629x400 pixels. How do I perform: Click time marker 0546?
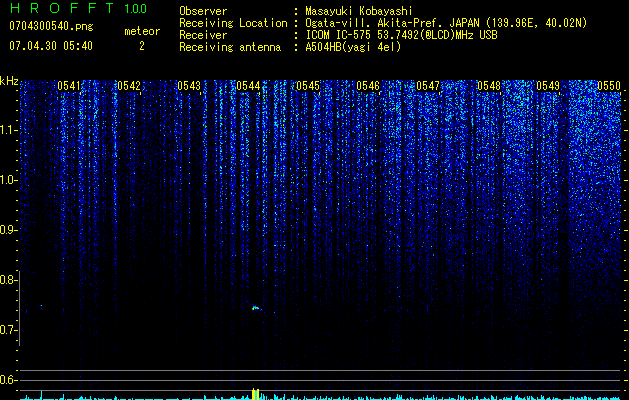pyautogui.click(x=368, y=86)
